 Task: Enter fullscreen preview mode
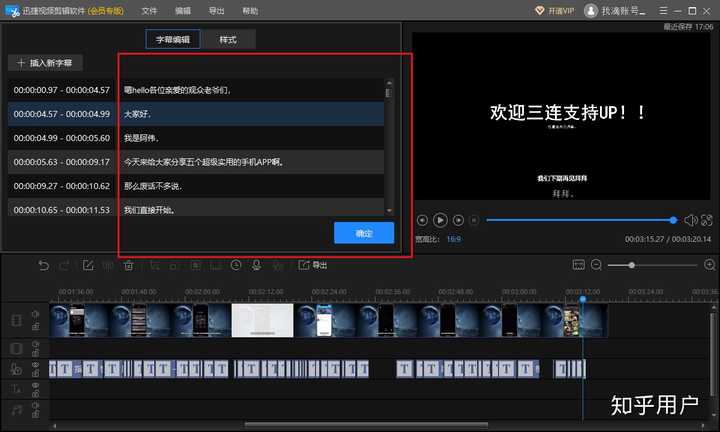(707, 220)
